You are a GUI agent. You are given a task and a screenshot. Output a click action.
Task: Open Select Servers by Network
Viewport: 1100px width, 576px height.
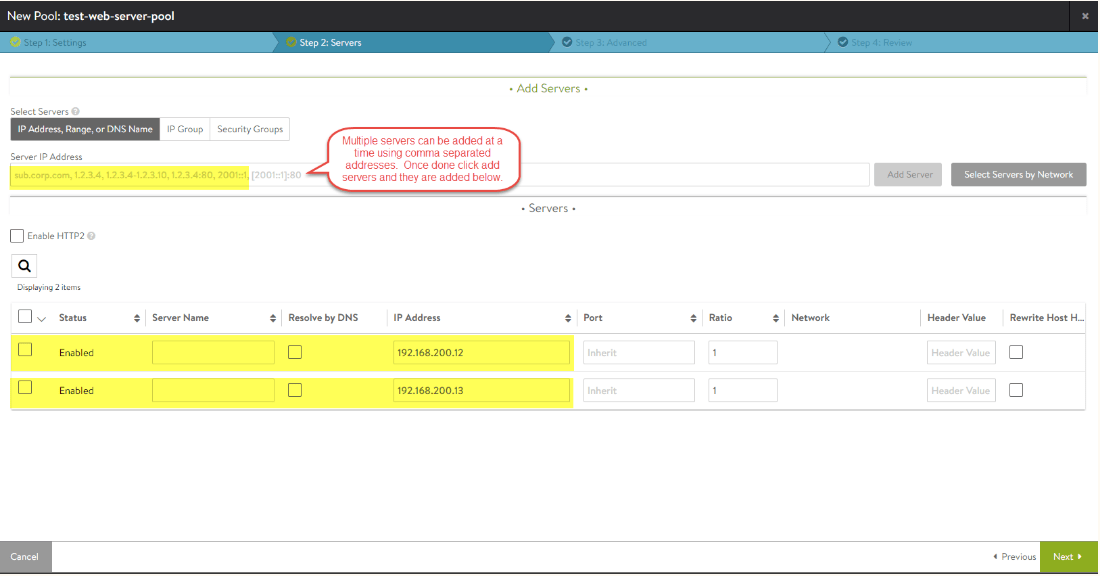coord(1019,175)
